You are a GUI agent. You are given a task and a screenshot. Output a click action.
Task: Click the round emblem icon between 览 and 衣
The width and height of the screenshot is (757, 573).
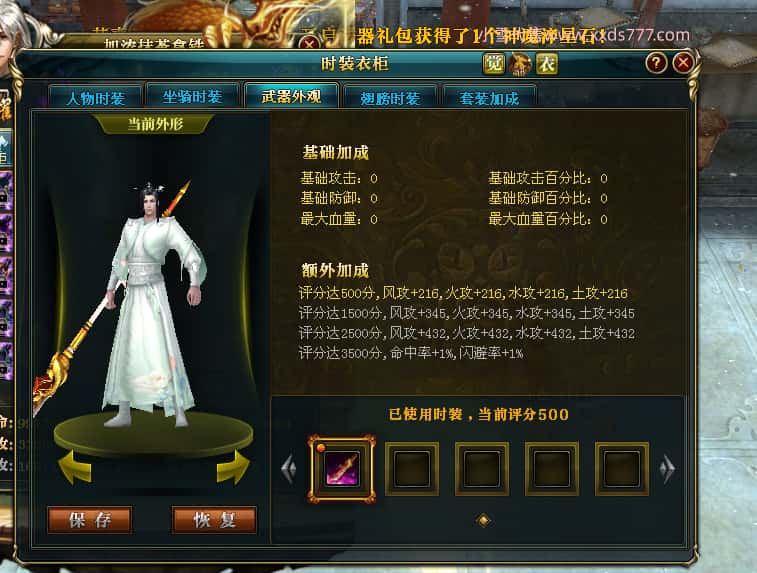520,64
